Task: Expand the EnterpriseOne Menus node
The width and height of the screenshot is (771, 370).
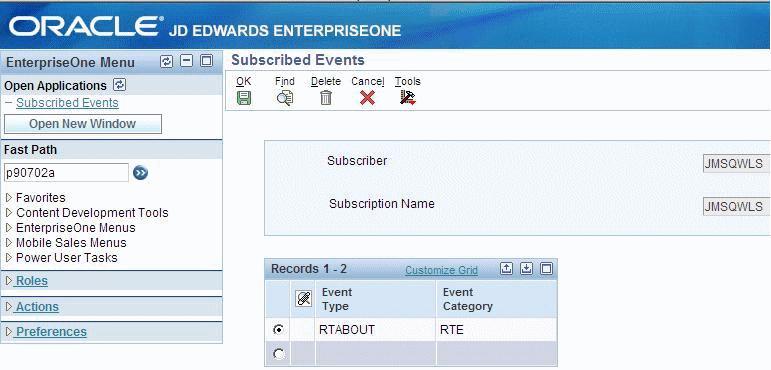Action: point(9,228)
